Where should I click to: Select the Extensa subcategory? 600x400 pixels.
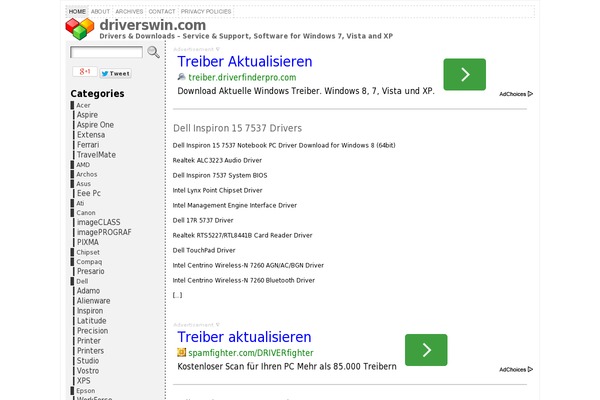[91, 135]
